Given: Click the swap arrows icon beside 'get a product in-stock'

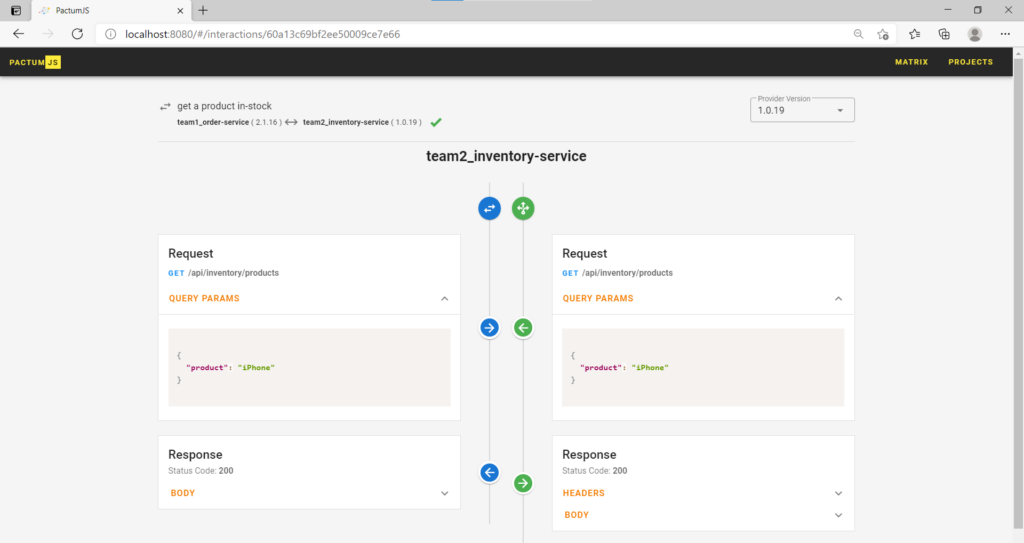Looking at the screenshot, I should [165, 107].
